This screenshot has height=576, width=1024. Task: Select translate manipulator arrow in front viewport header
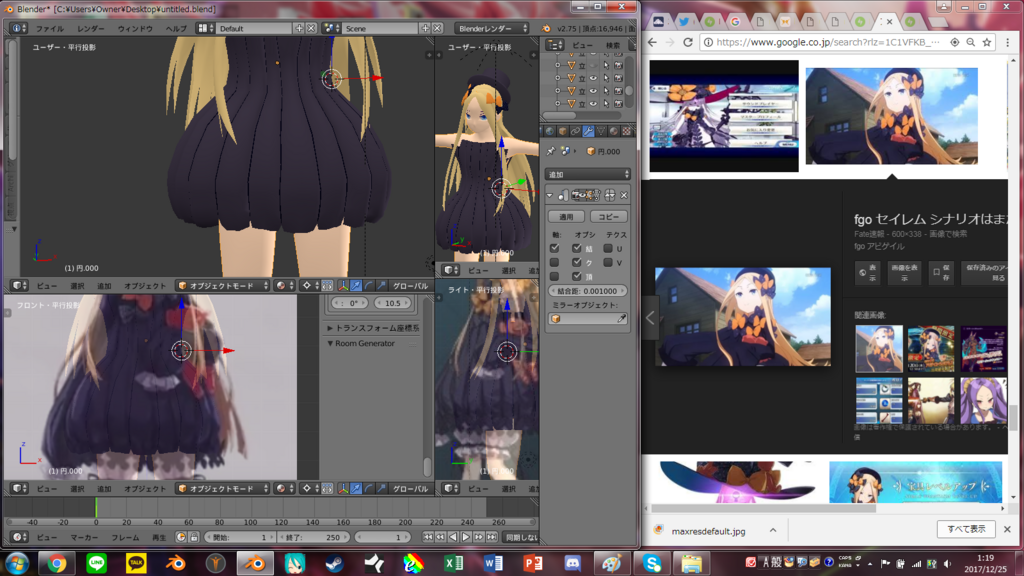click(356, 488)
